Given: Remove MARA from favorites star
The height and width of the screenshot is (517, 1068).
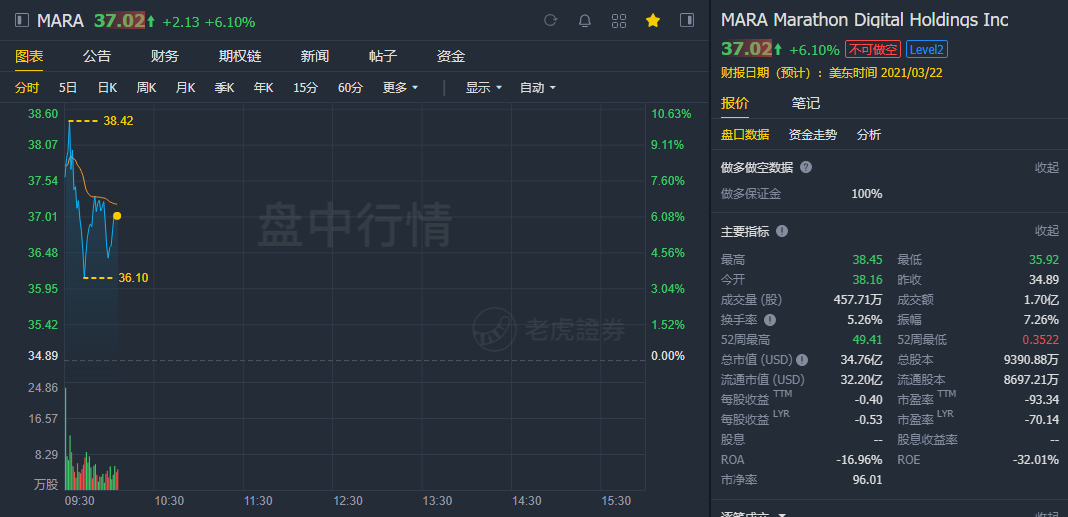Looking at the screenshot, I should click(653, 20).
